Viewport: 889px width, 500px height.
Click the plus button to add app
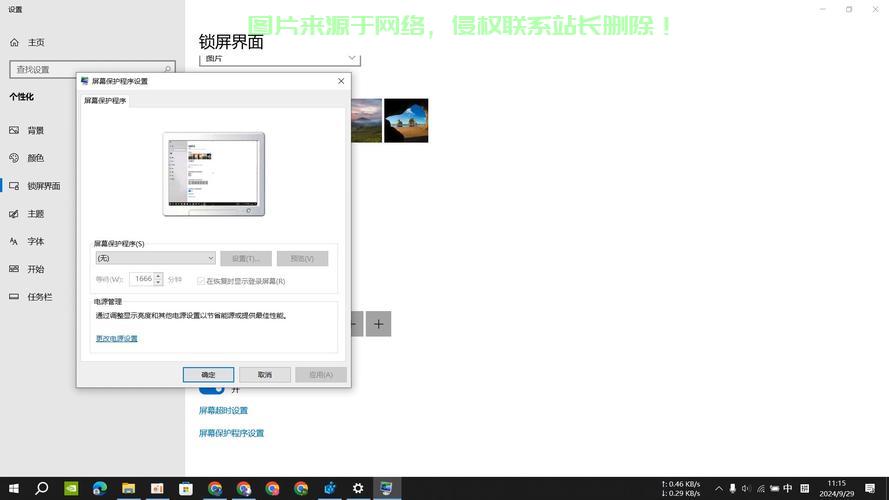378,324
